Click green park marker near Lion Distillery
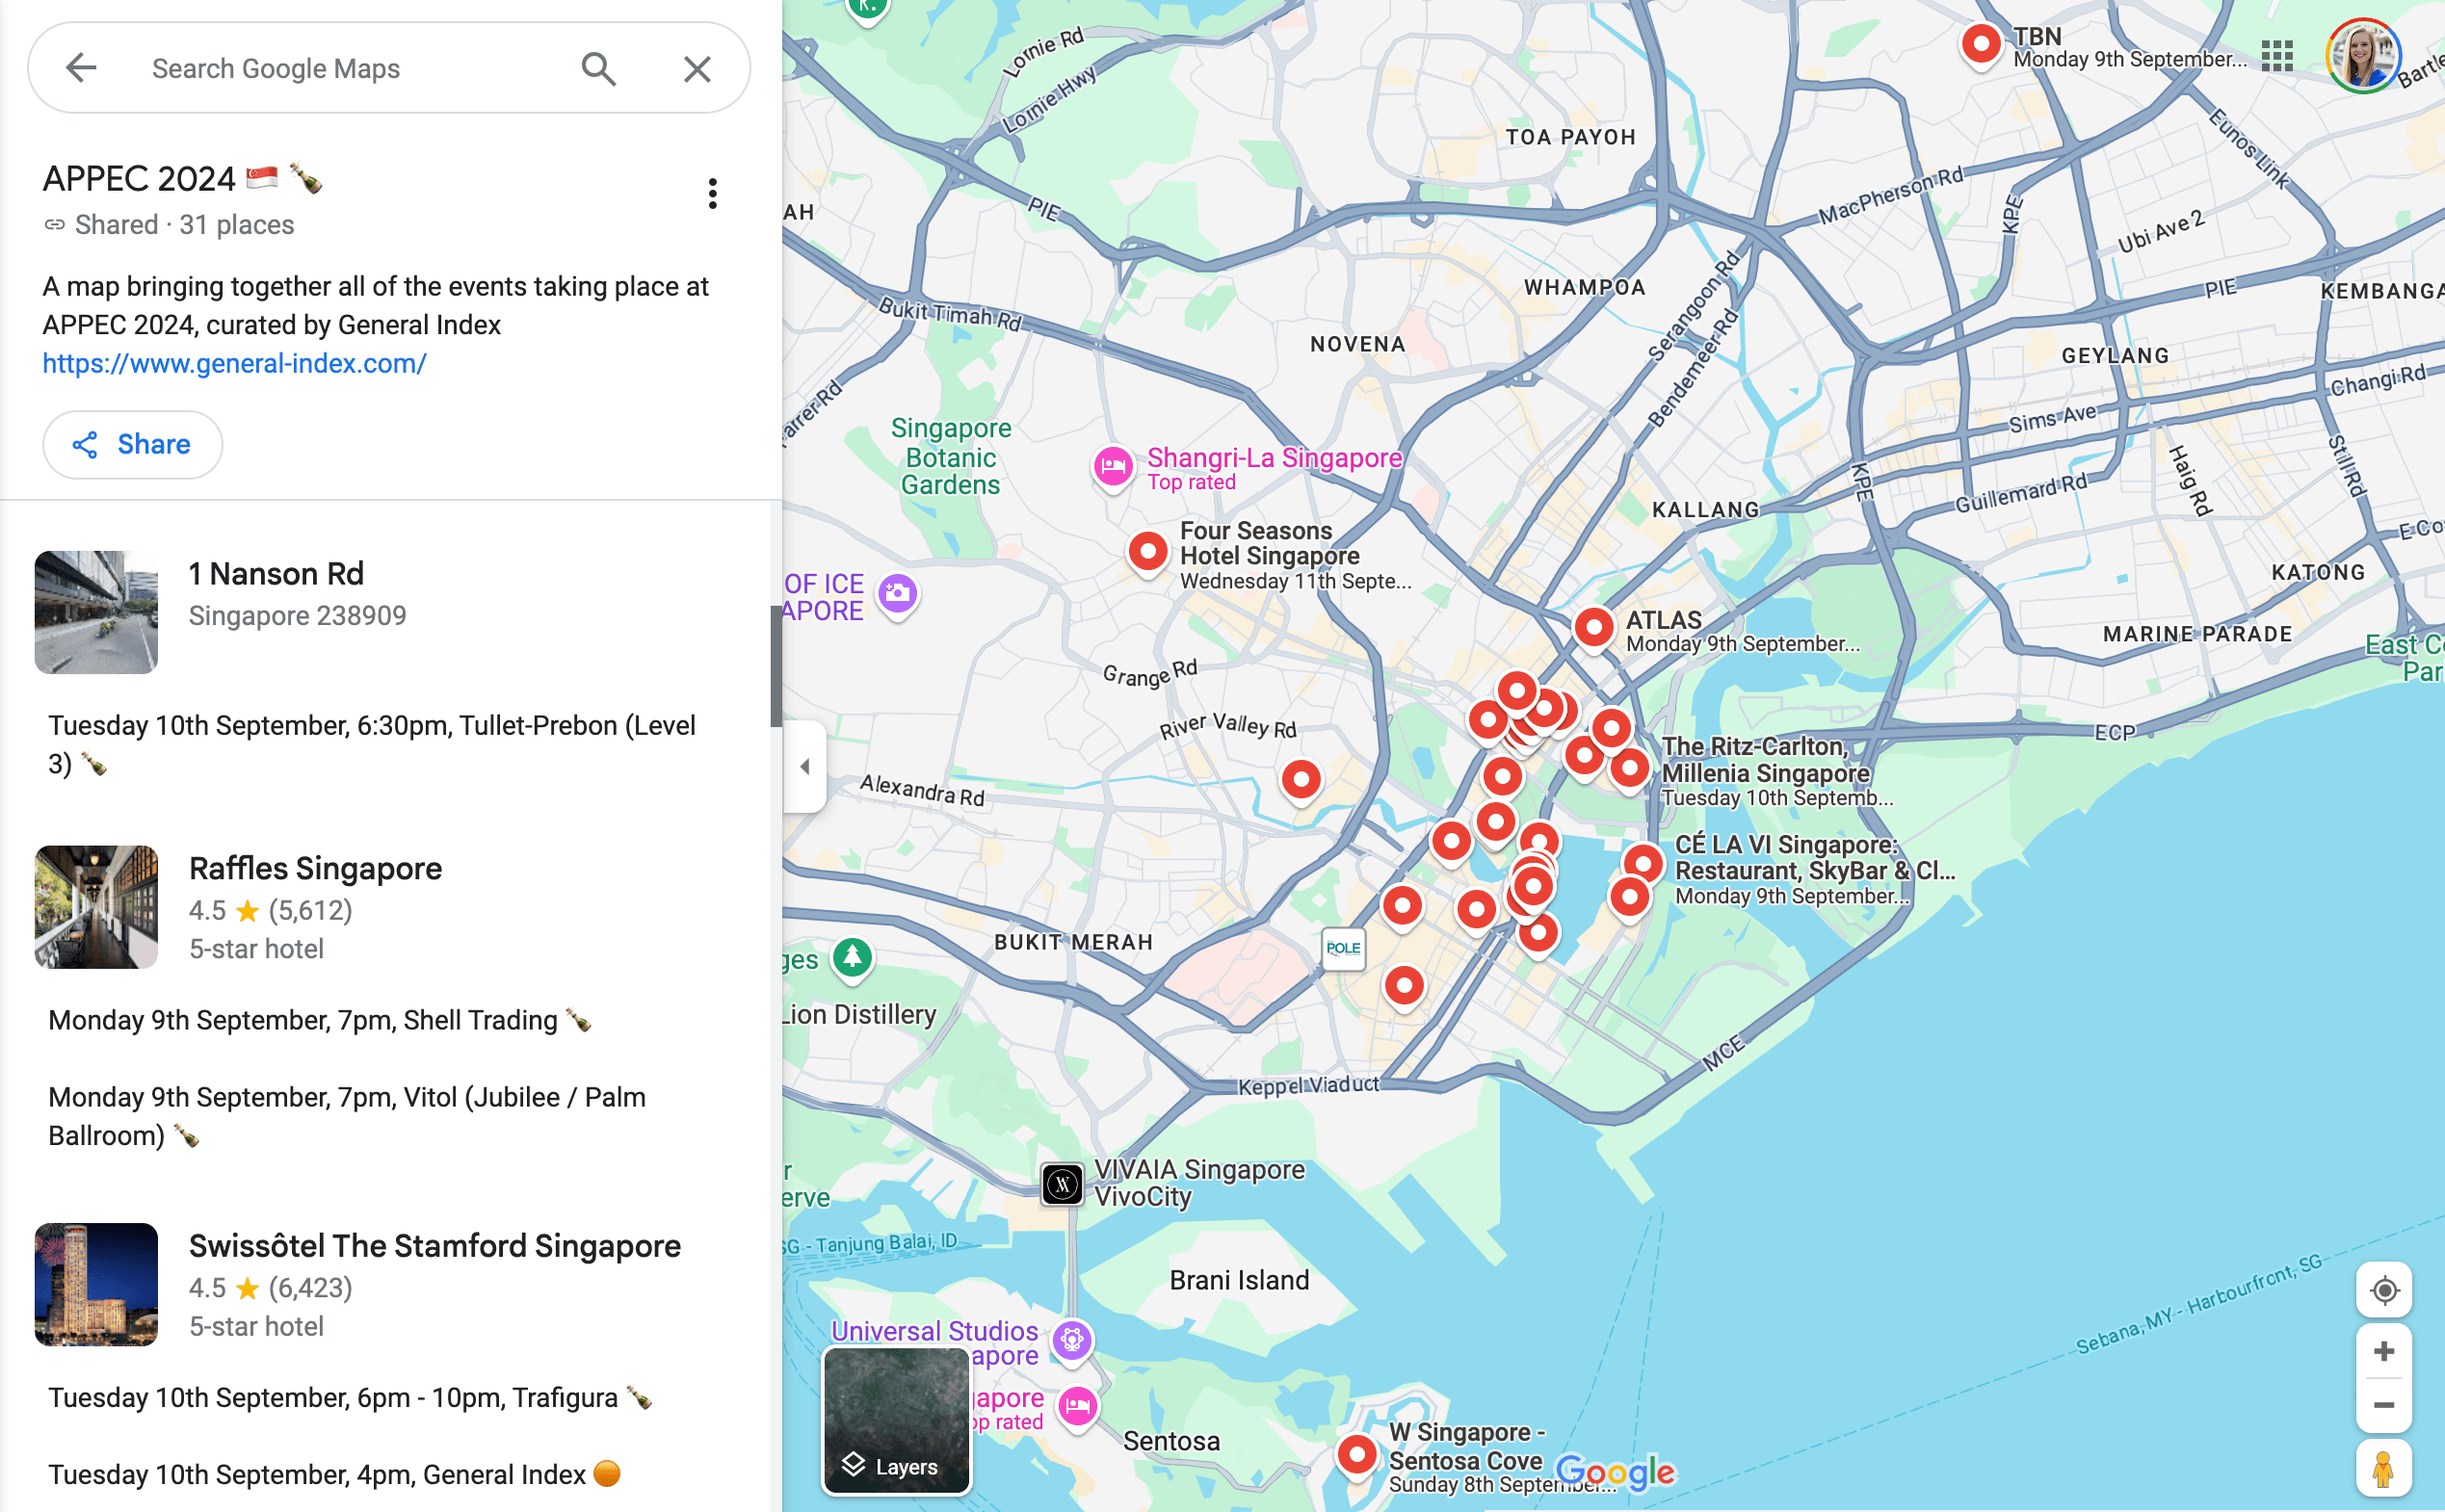2445x1512 pixels. (852, 958)
